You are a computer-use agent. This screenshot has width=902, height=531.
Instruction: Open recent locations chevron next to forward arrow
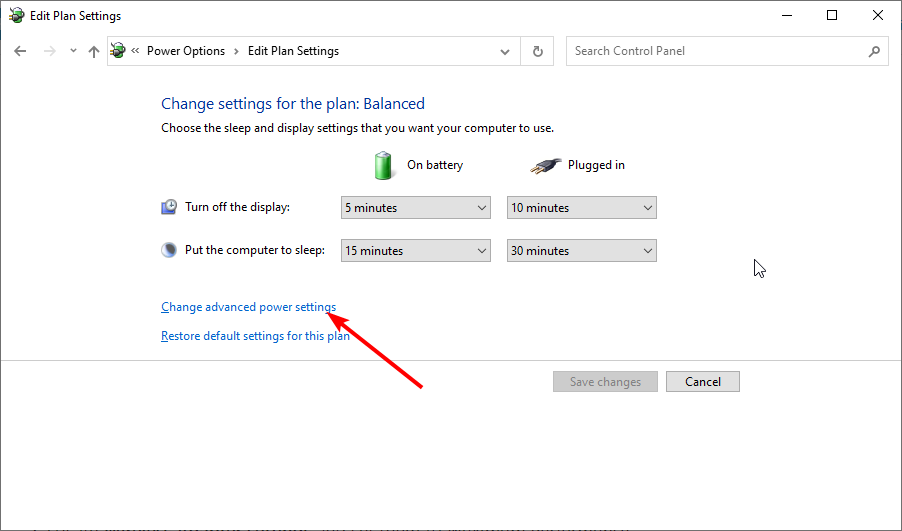pos(73,51)
